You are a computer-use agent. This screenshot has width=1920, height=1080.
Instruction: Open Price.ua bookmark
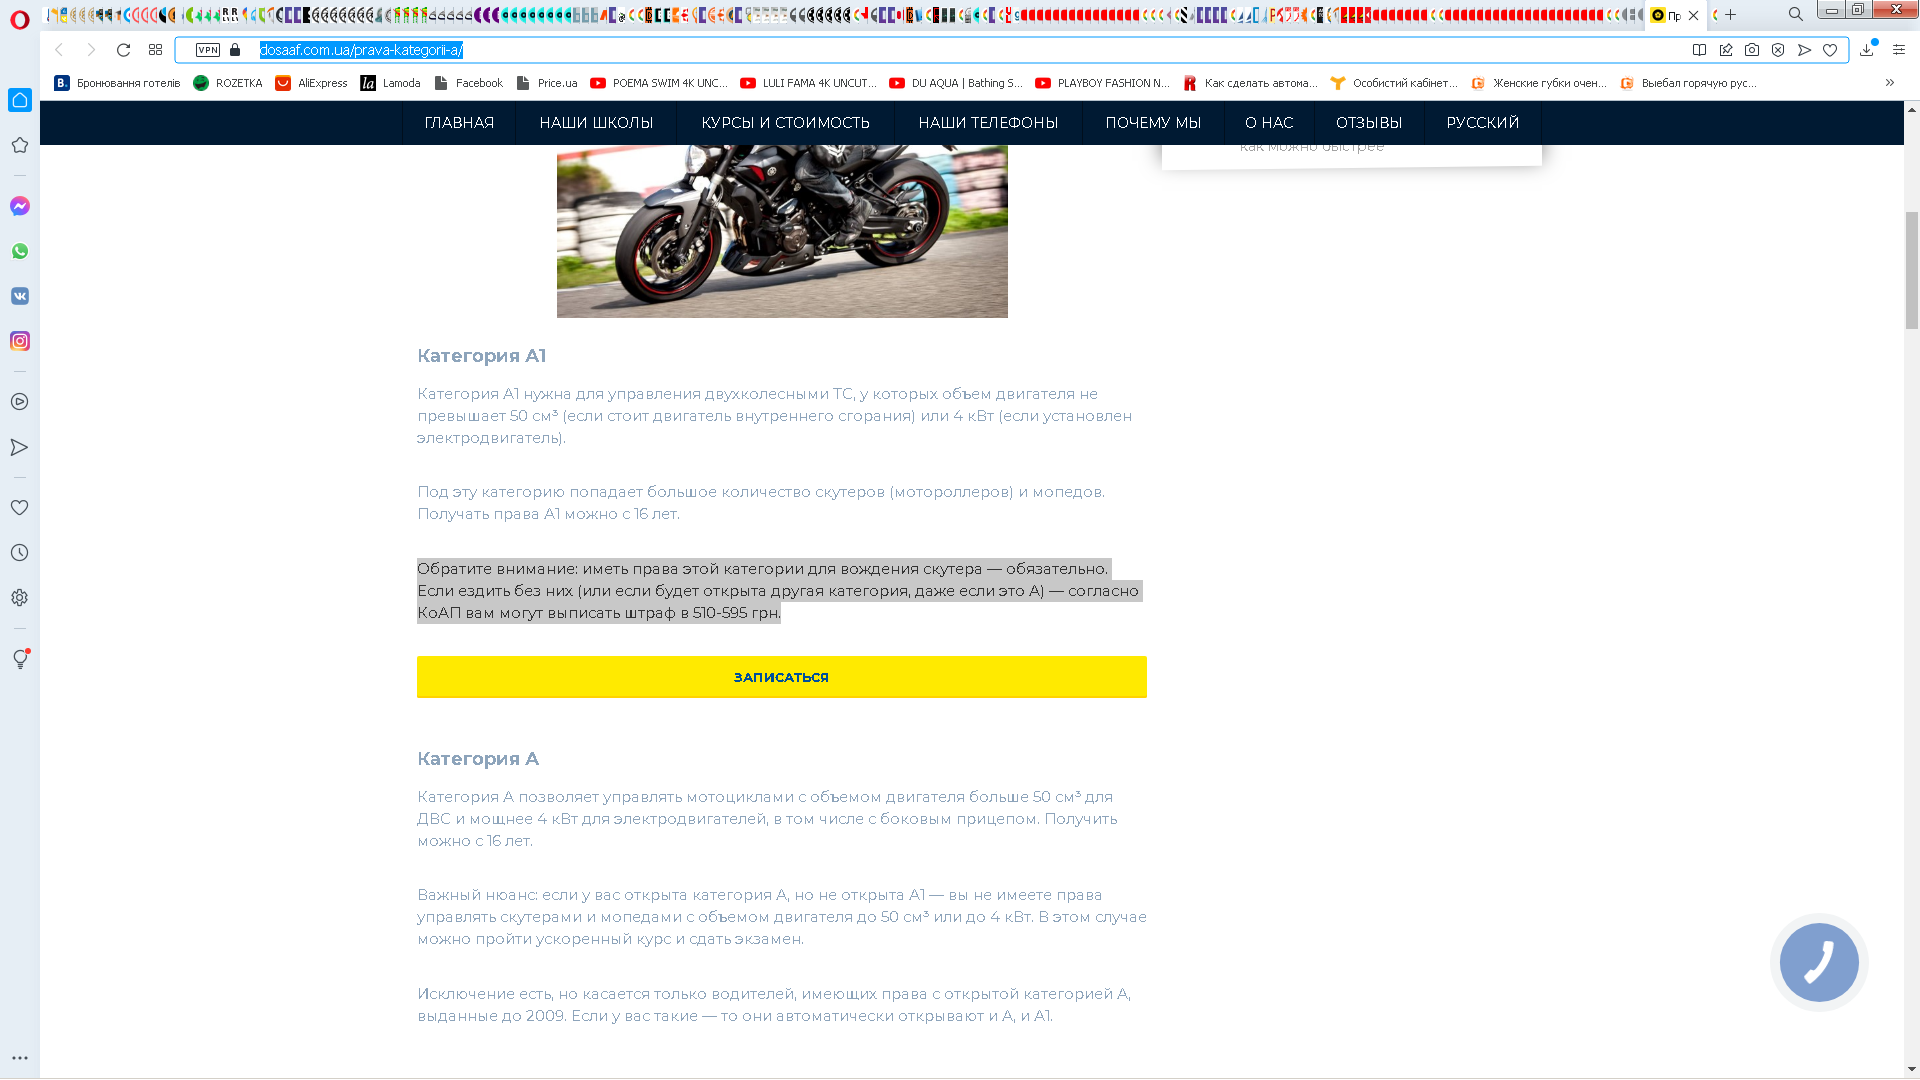[547, 83]
